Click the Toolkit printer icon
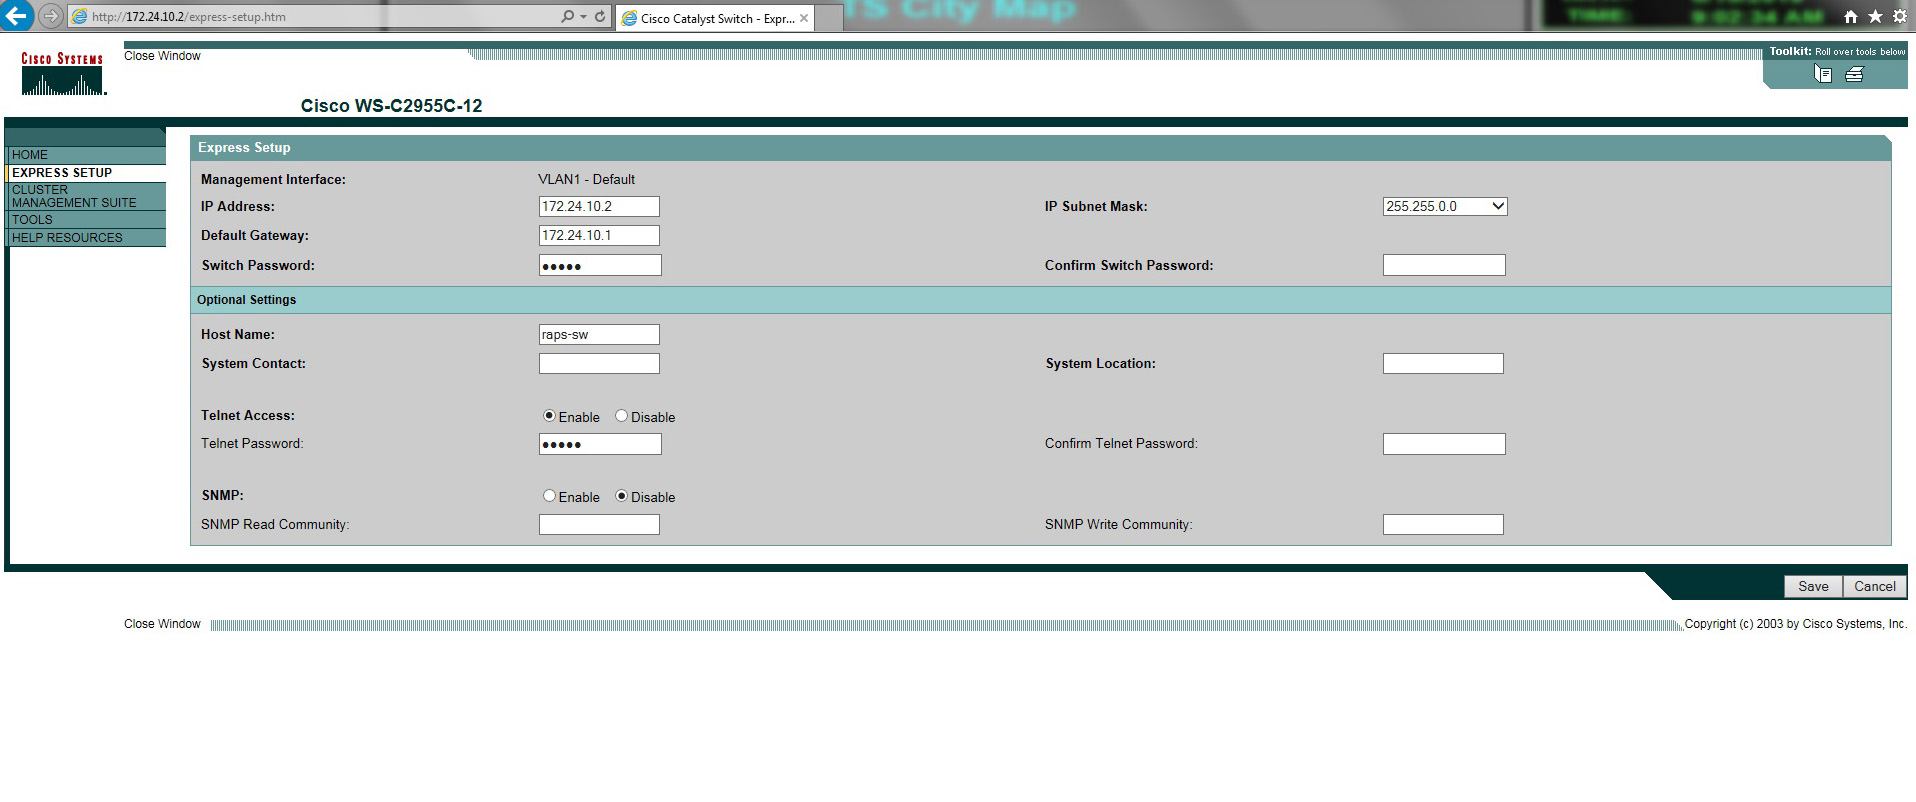 click(x=1855, y=74)
